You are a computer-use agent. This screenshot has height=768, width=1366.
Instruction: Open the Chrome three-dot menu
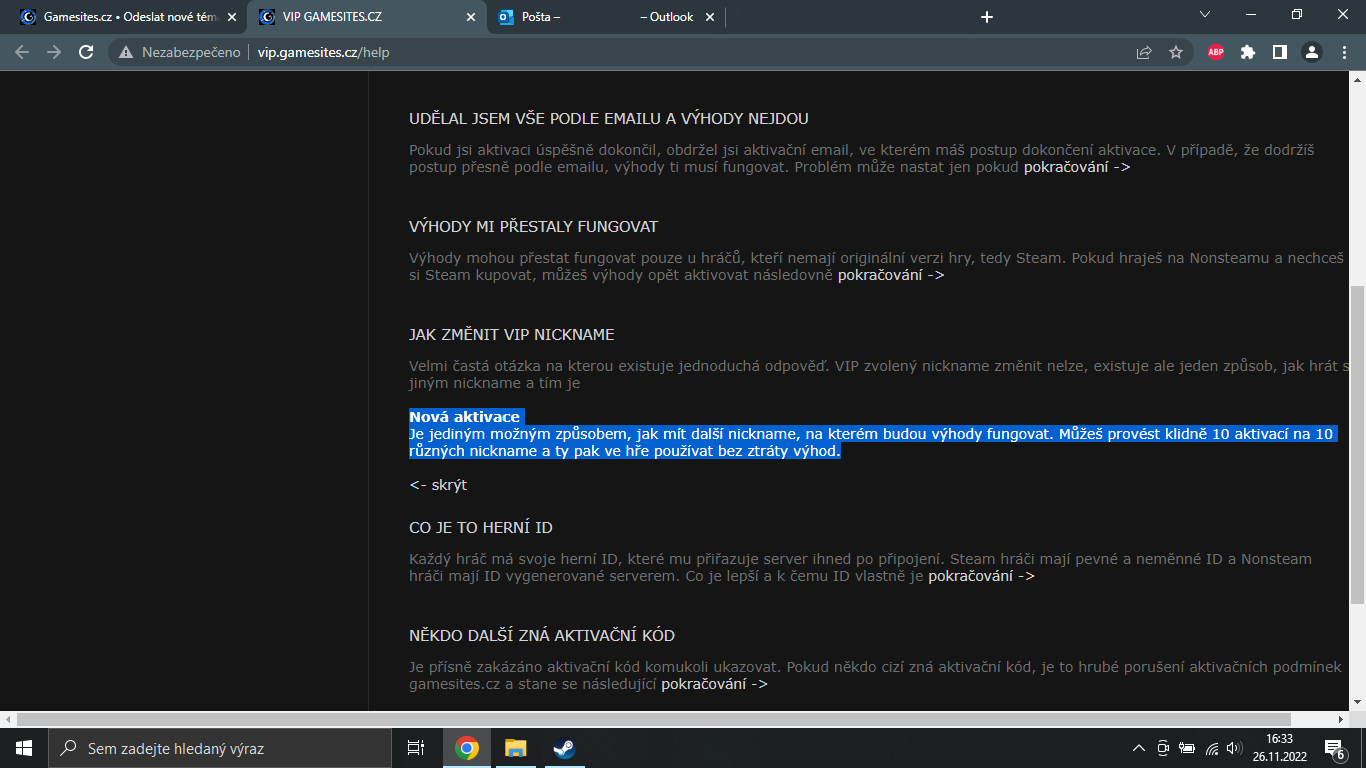[x=1344, y=52]
